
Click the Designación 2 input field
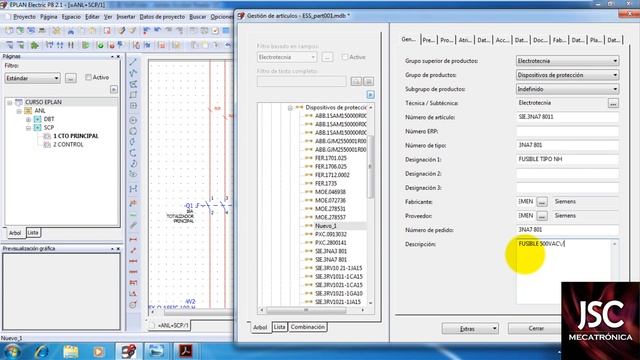(x=567, y=174)
